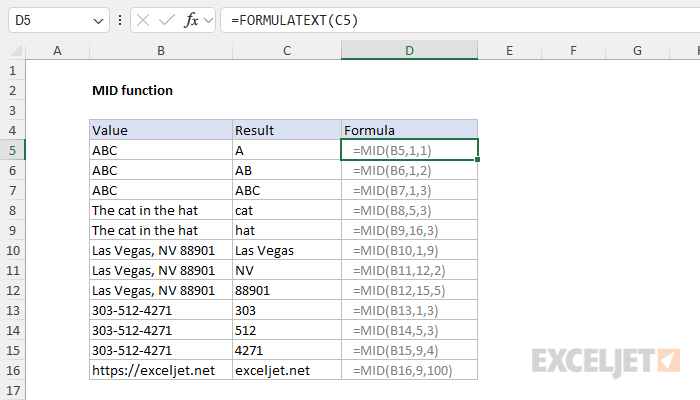This screenshot has height=400, width=700.
Task: Click result cell '4271'
Action: (287, 350)
